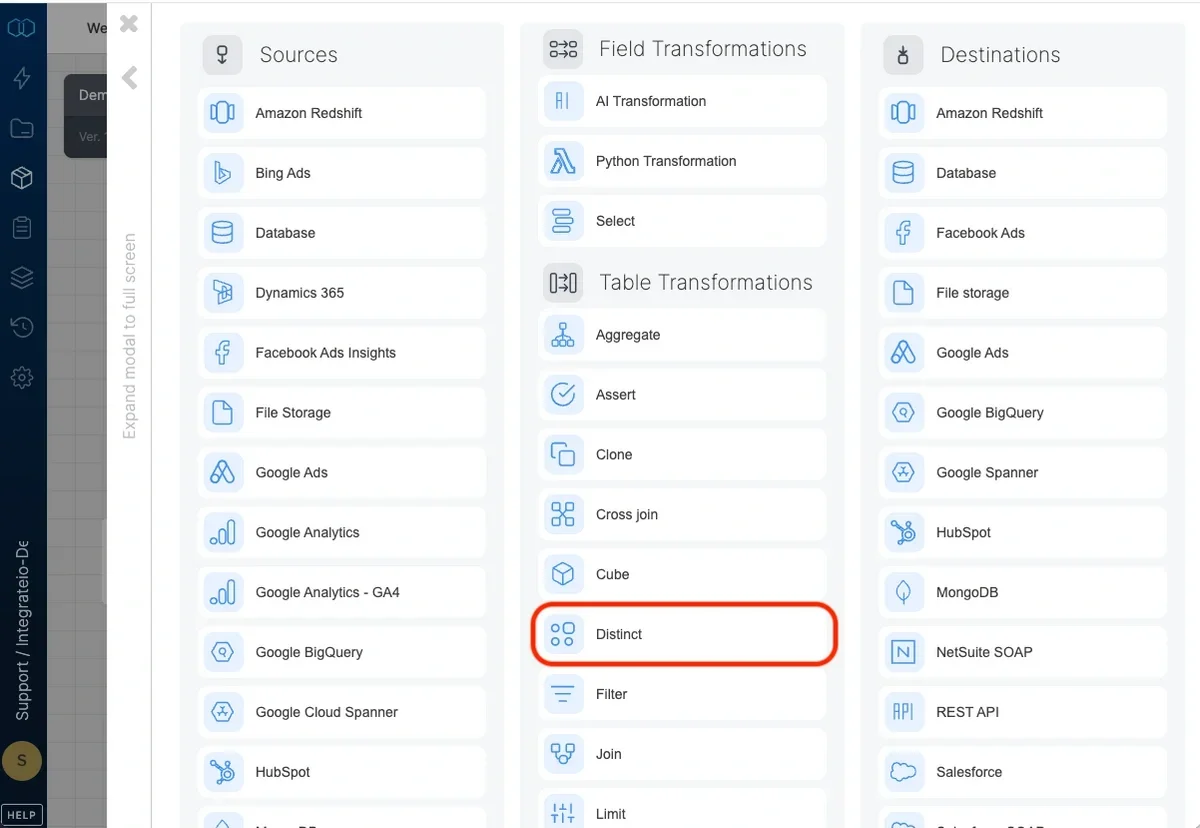
Task: Click the Destinations heading icon
Action: (903, 55)
